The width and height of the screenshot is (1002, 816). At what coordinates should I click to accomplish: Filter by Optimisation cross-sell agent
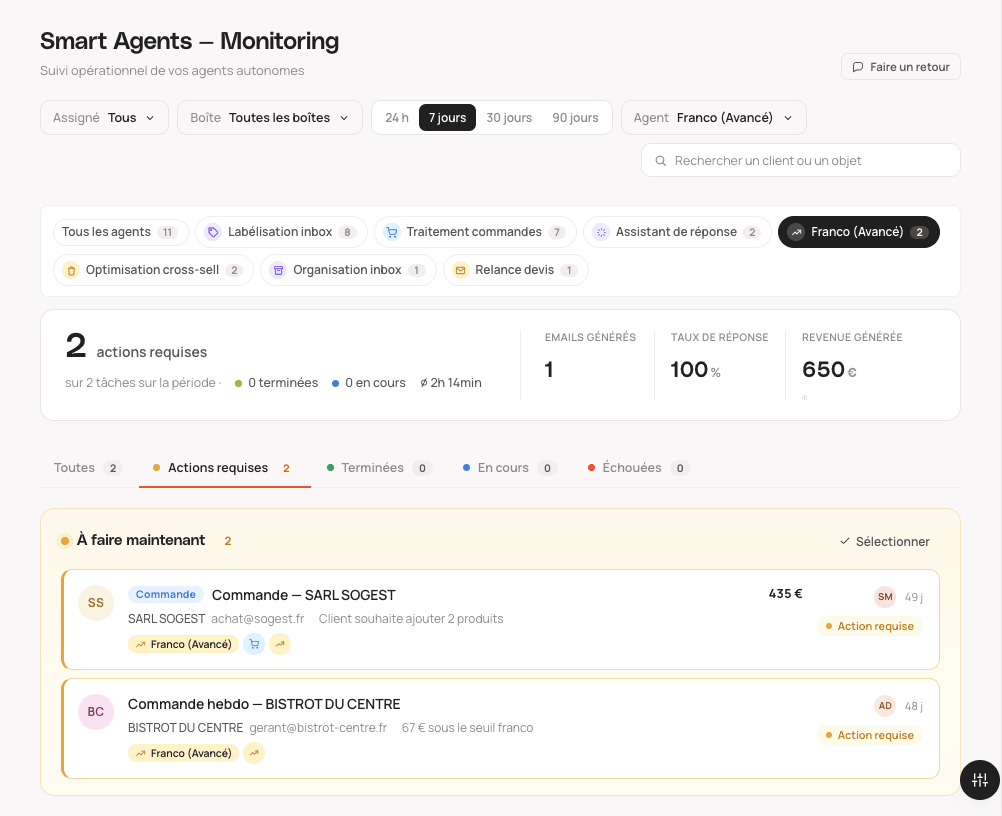tap(153, 270)
